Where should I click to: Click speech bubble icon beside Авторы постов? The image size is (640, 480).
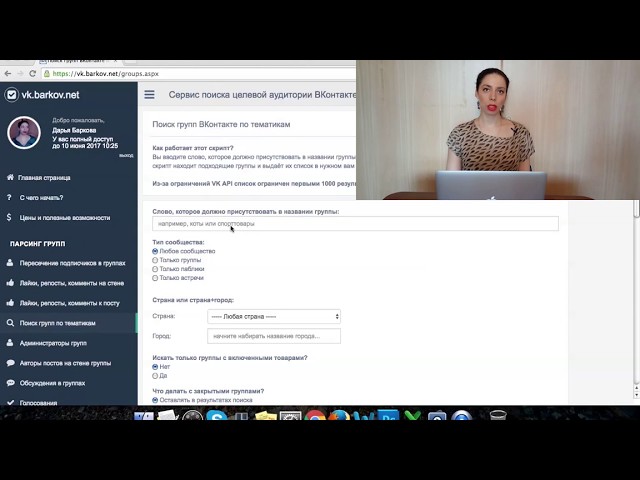click(x=11, y=363)
